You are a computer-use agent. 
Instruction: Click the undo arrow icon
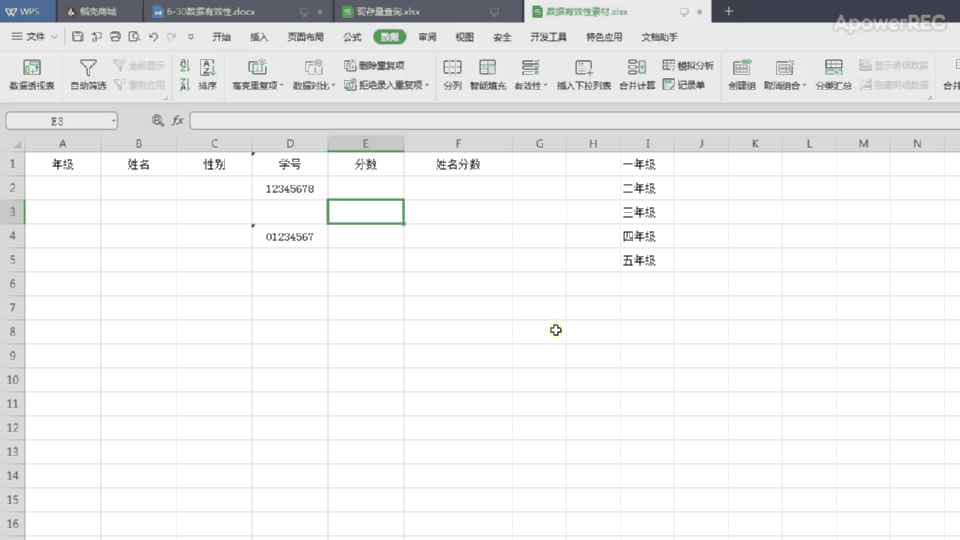(x=153, y=37)
